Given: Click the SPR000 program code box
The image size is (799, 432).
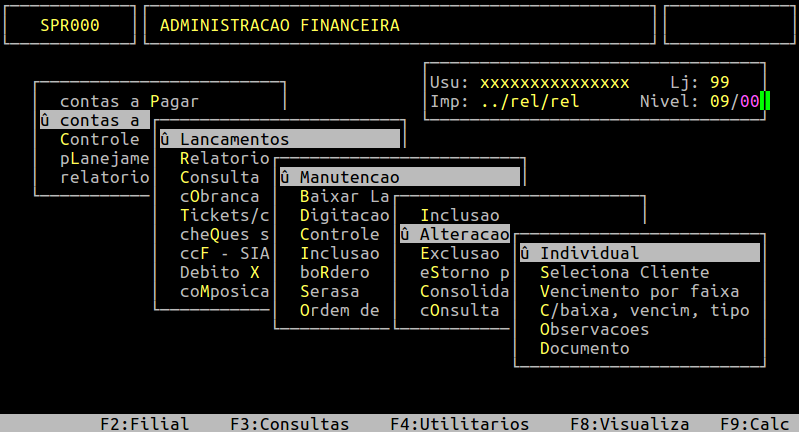Looking at the screenshot, I should 69,25.
